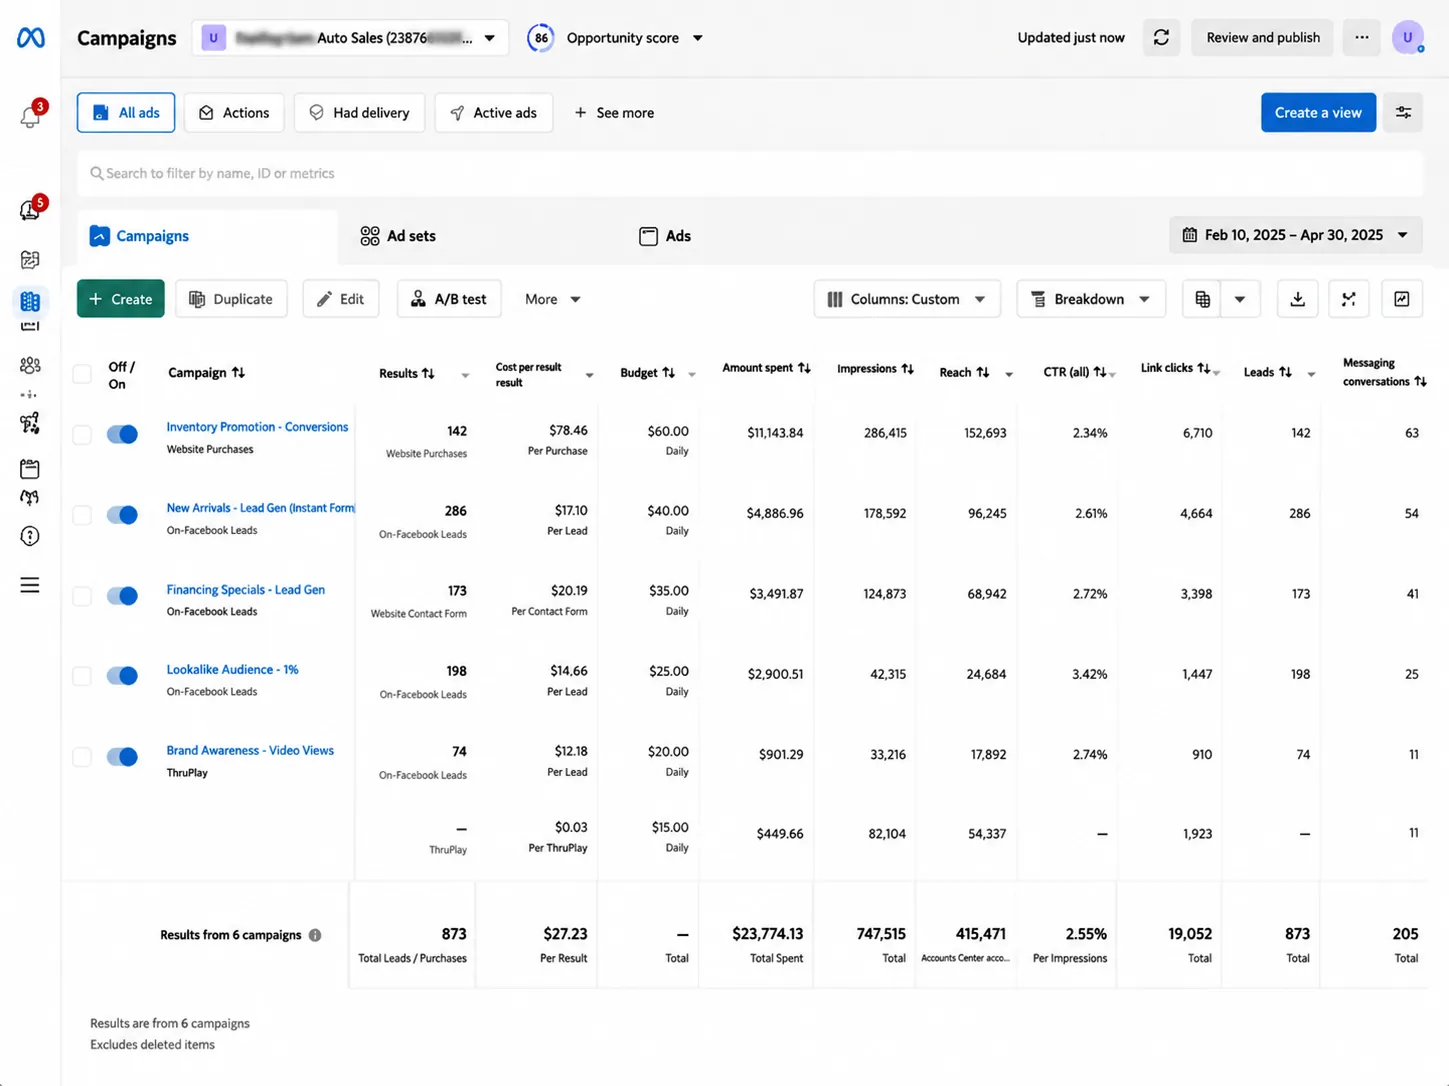Open the Help question mark icon in sidebar

click(x=30, y=536)
